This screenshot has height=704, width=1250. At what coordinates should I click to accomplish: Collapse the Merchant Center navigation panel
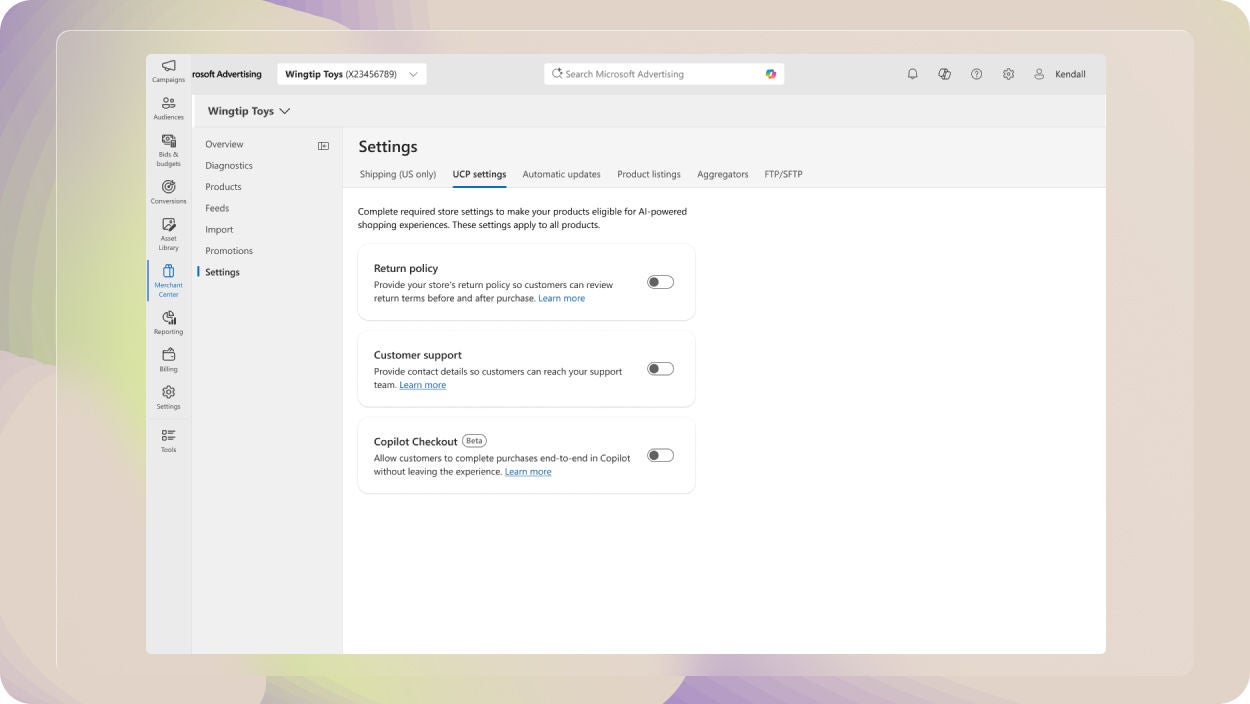pos(321,144)
